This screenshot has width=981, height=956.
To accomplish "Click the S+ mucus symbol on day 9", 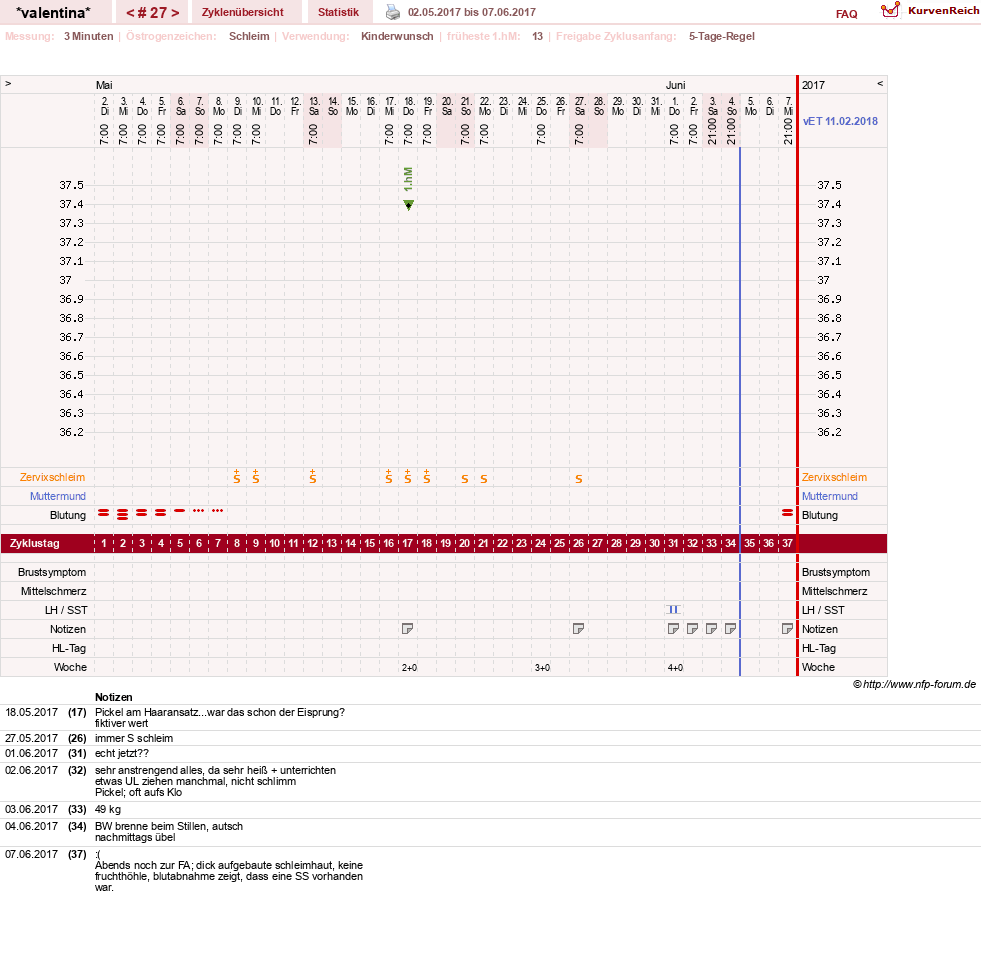I will [x=255, y=476].
